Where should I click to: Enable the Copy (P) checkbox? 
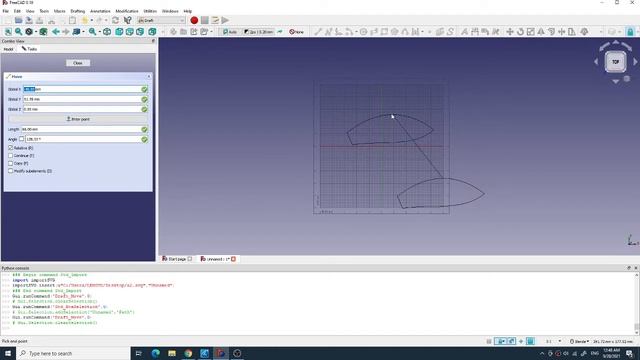tap(11, 163)
